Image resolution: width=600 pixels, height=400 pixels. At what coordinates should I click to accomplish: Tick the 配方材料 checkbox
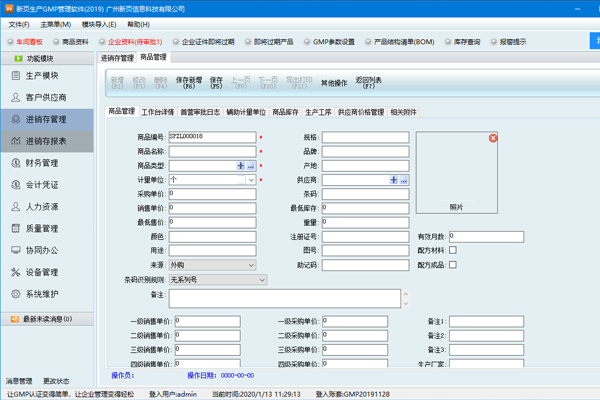click(453, 250)
